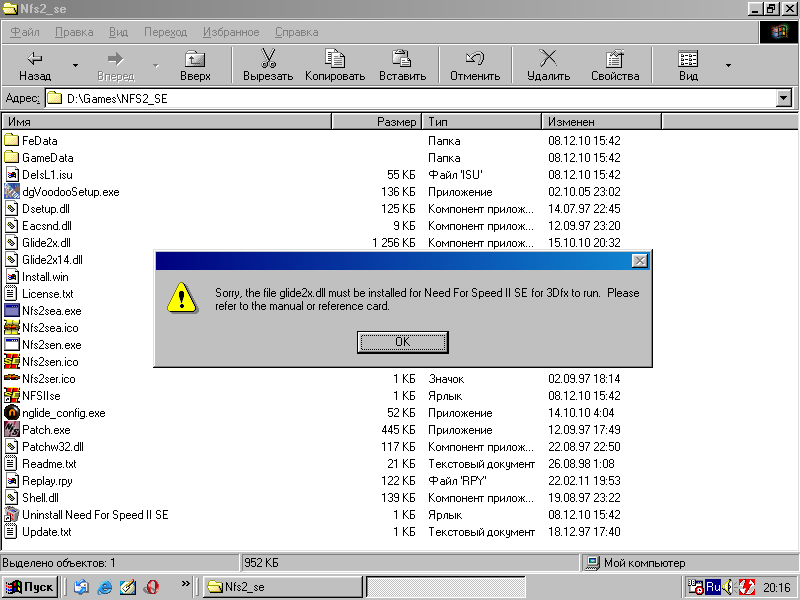This screenshot has height=600, width=800.
Task: Select the Shell.dll file icon
Action: pos(11,497)
